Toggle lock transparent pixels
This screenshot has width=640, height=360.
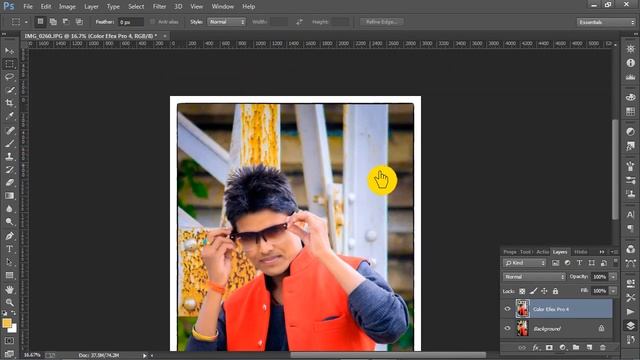click(522, 291)
